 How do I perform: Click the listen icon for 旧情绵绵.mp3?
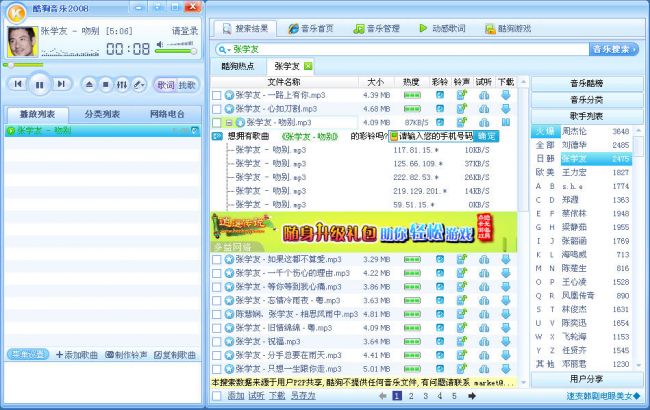(484, 328)
